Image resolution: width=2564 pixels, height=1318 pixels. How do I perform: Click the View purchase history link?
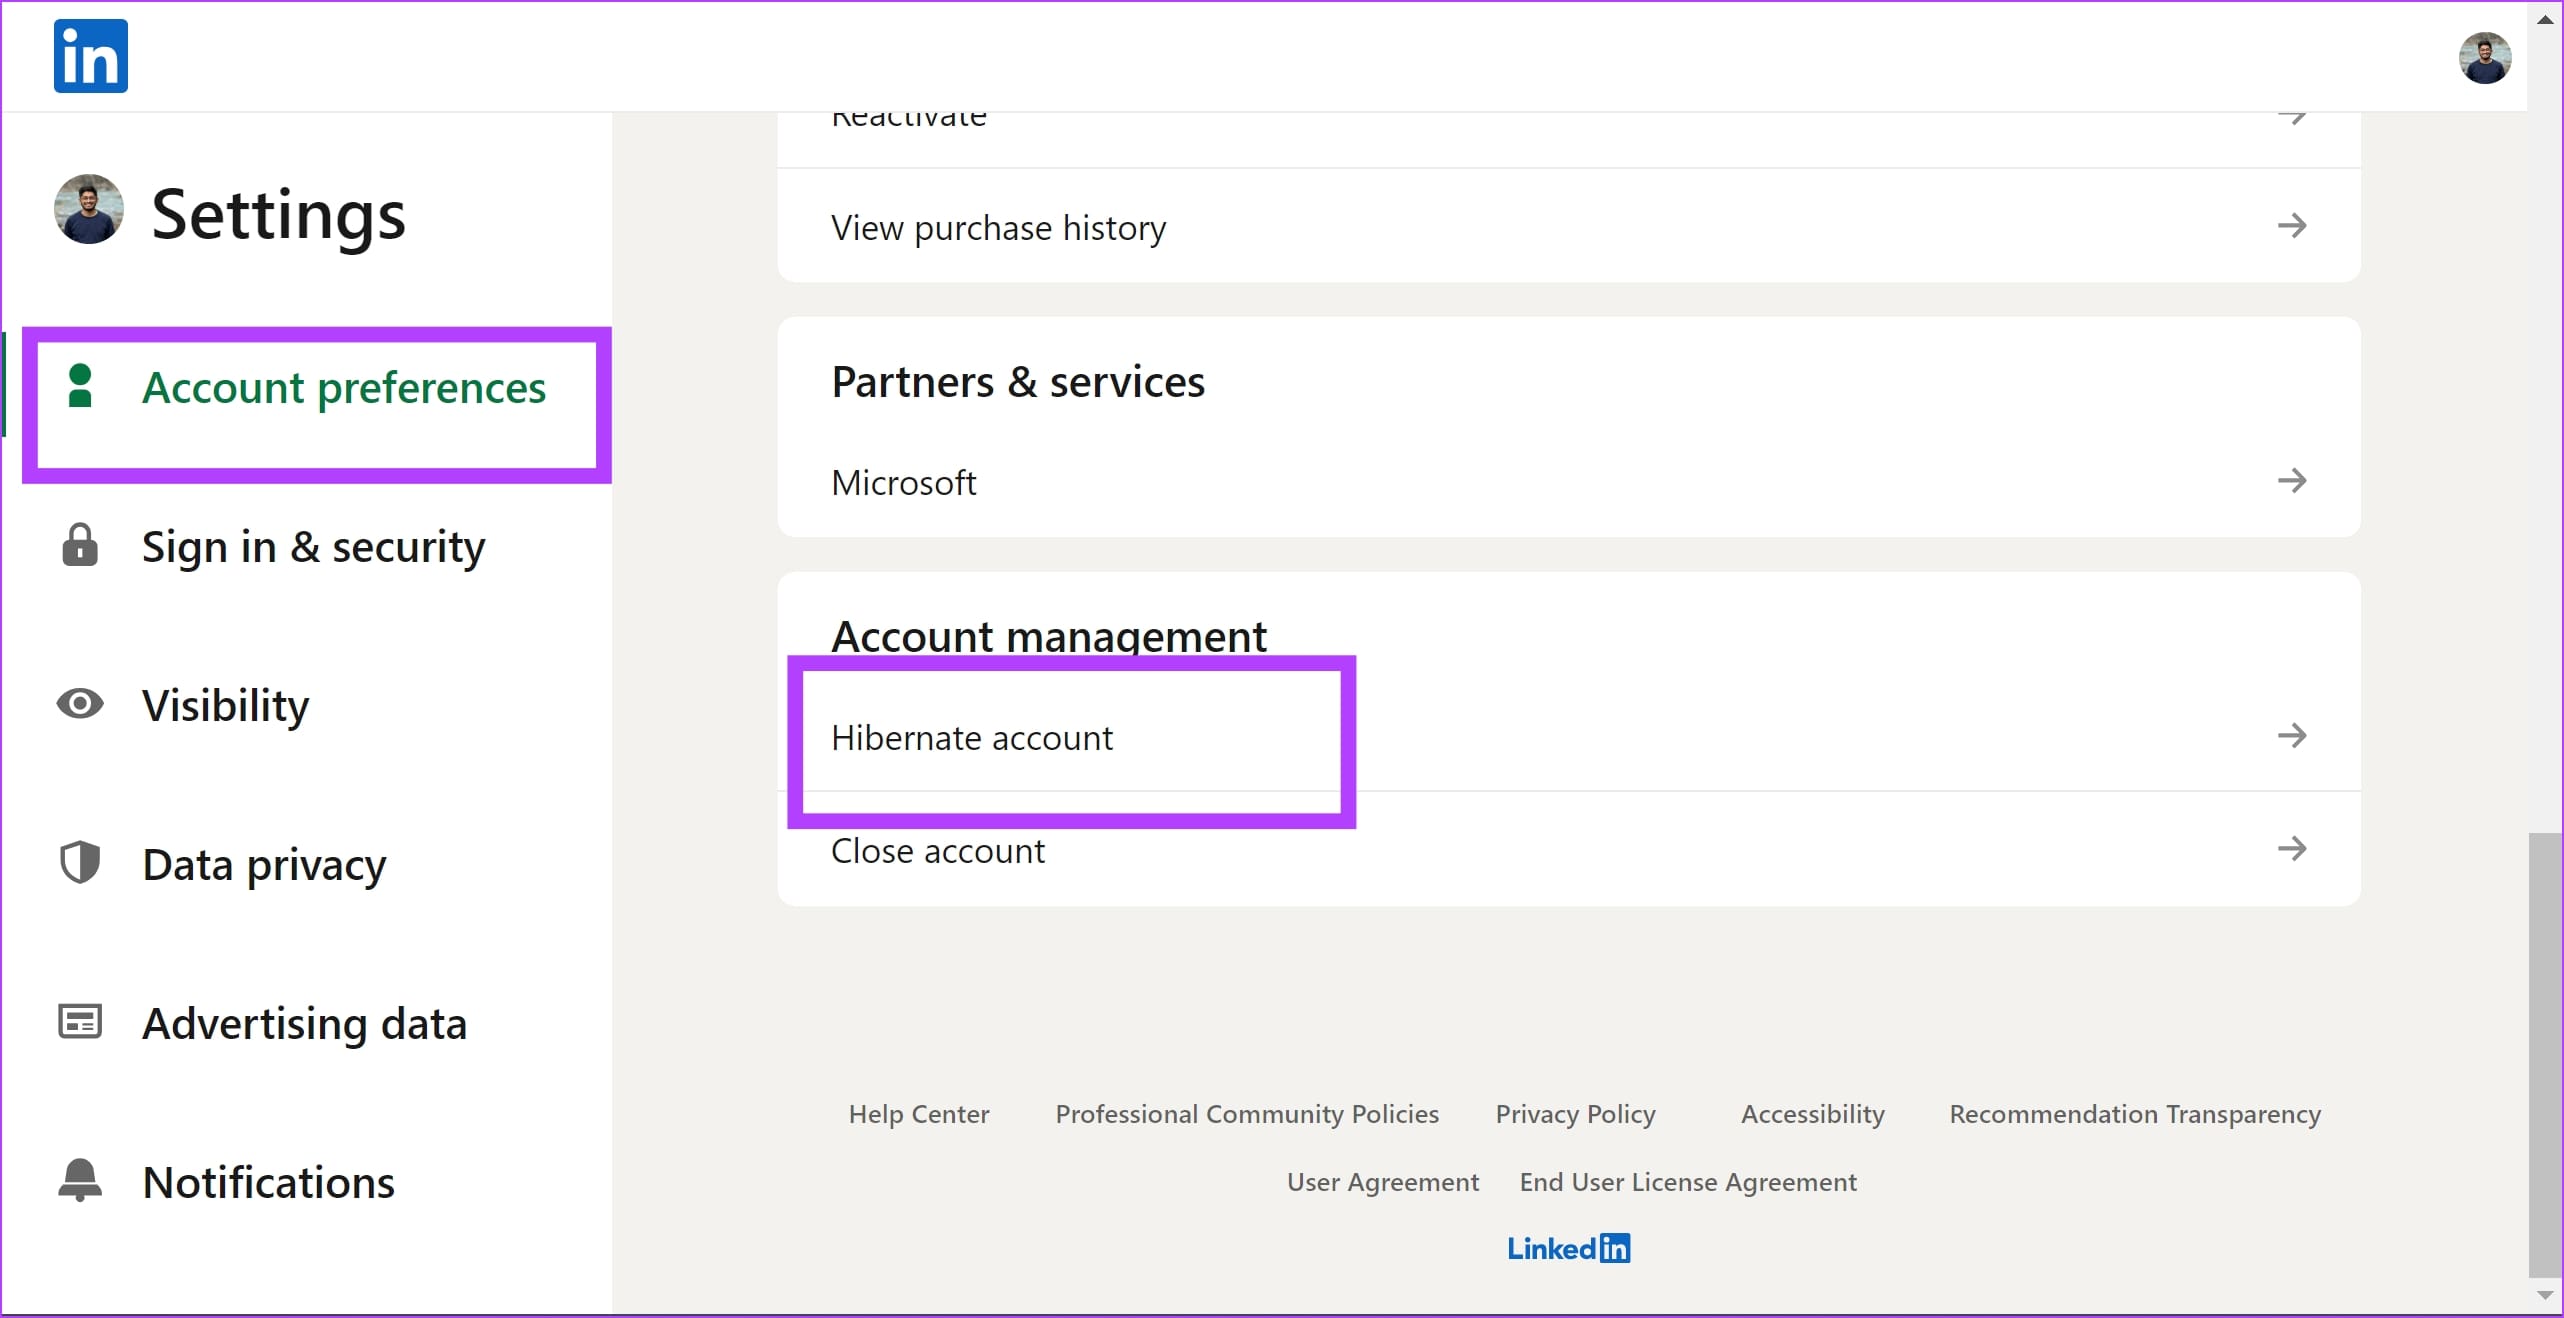click(x=1000, y=225)
